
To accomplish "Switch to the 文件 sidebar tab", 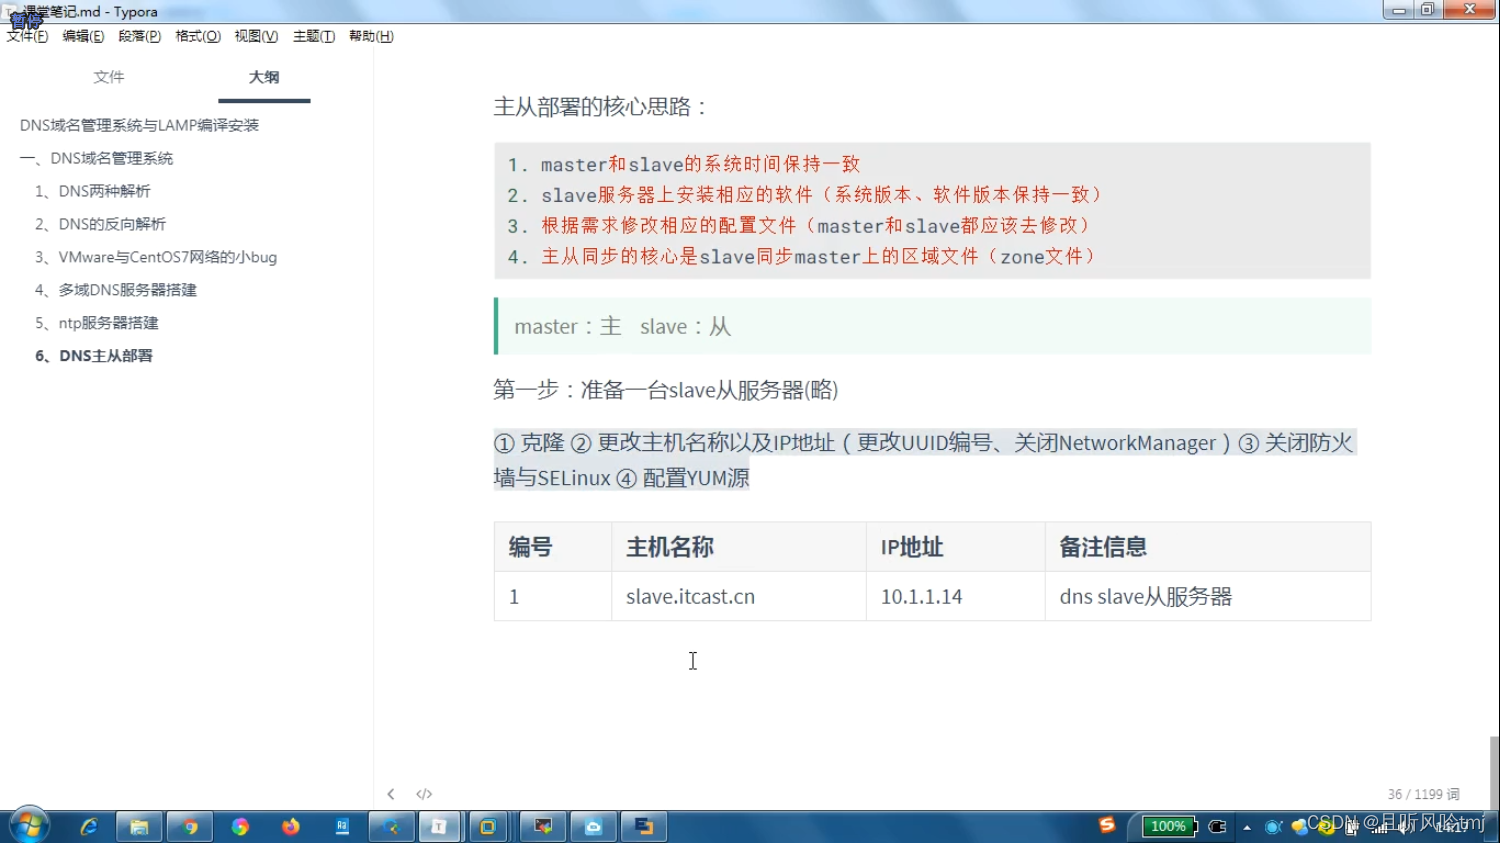I will click(108, 76).
